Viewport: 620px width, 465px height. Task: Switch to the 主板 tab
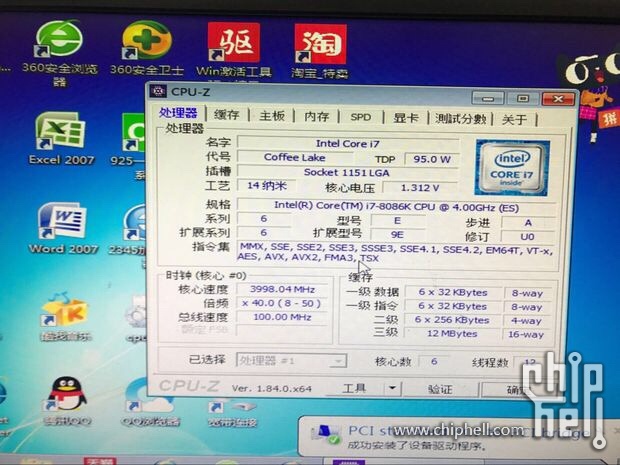272,116
